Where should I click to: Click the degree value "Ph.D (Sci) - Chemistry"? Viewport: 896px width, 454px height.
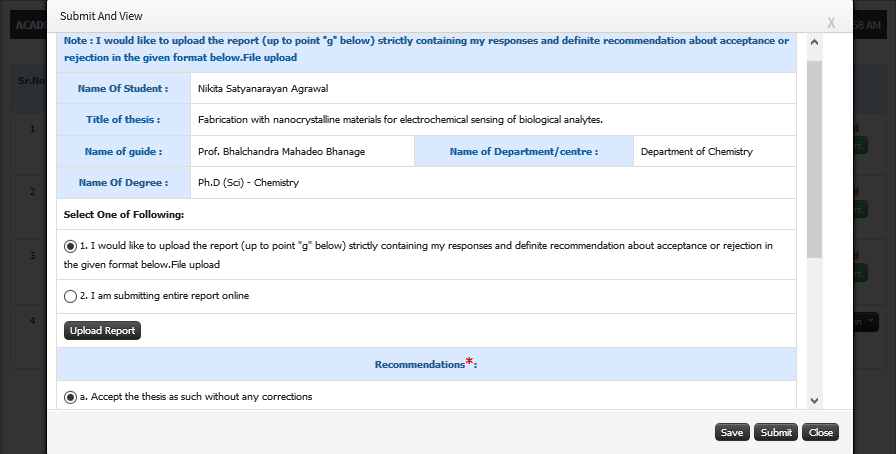[x=248, y=183]
